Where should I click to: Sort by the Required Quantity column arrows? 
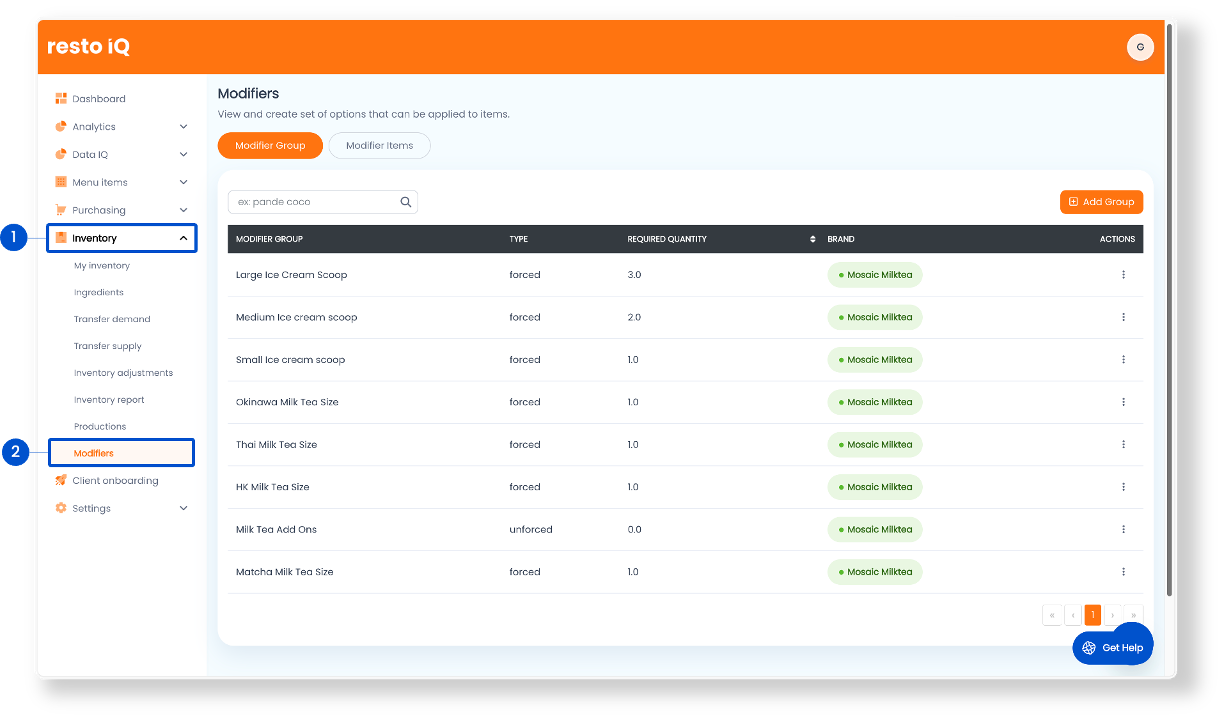coord(812,239)
